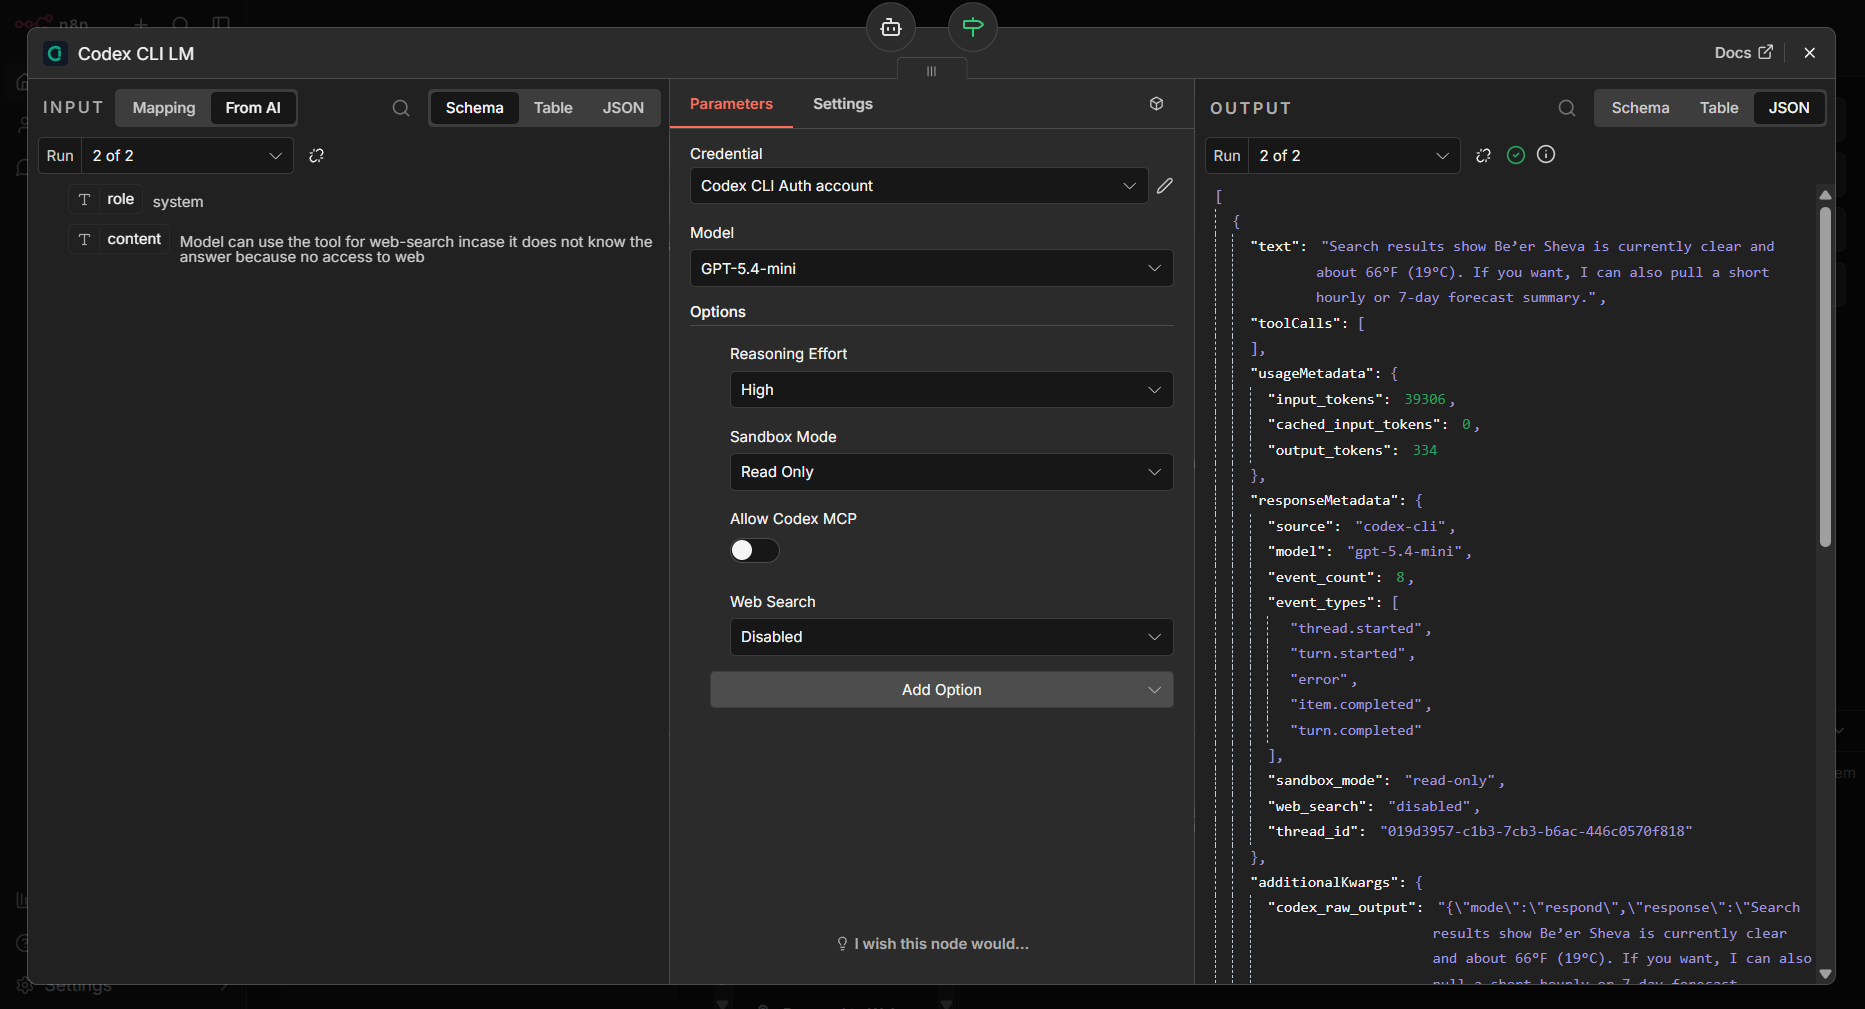Click the info icon in the OUTPUT header
The image size is (1865, 1009).
[1546, 155]
